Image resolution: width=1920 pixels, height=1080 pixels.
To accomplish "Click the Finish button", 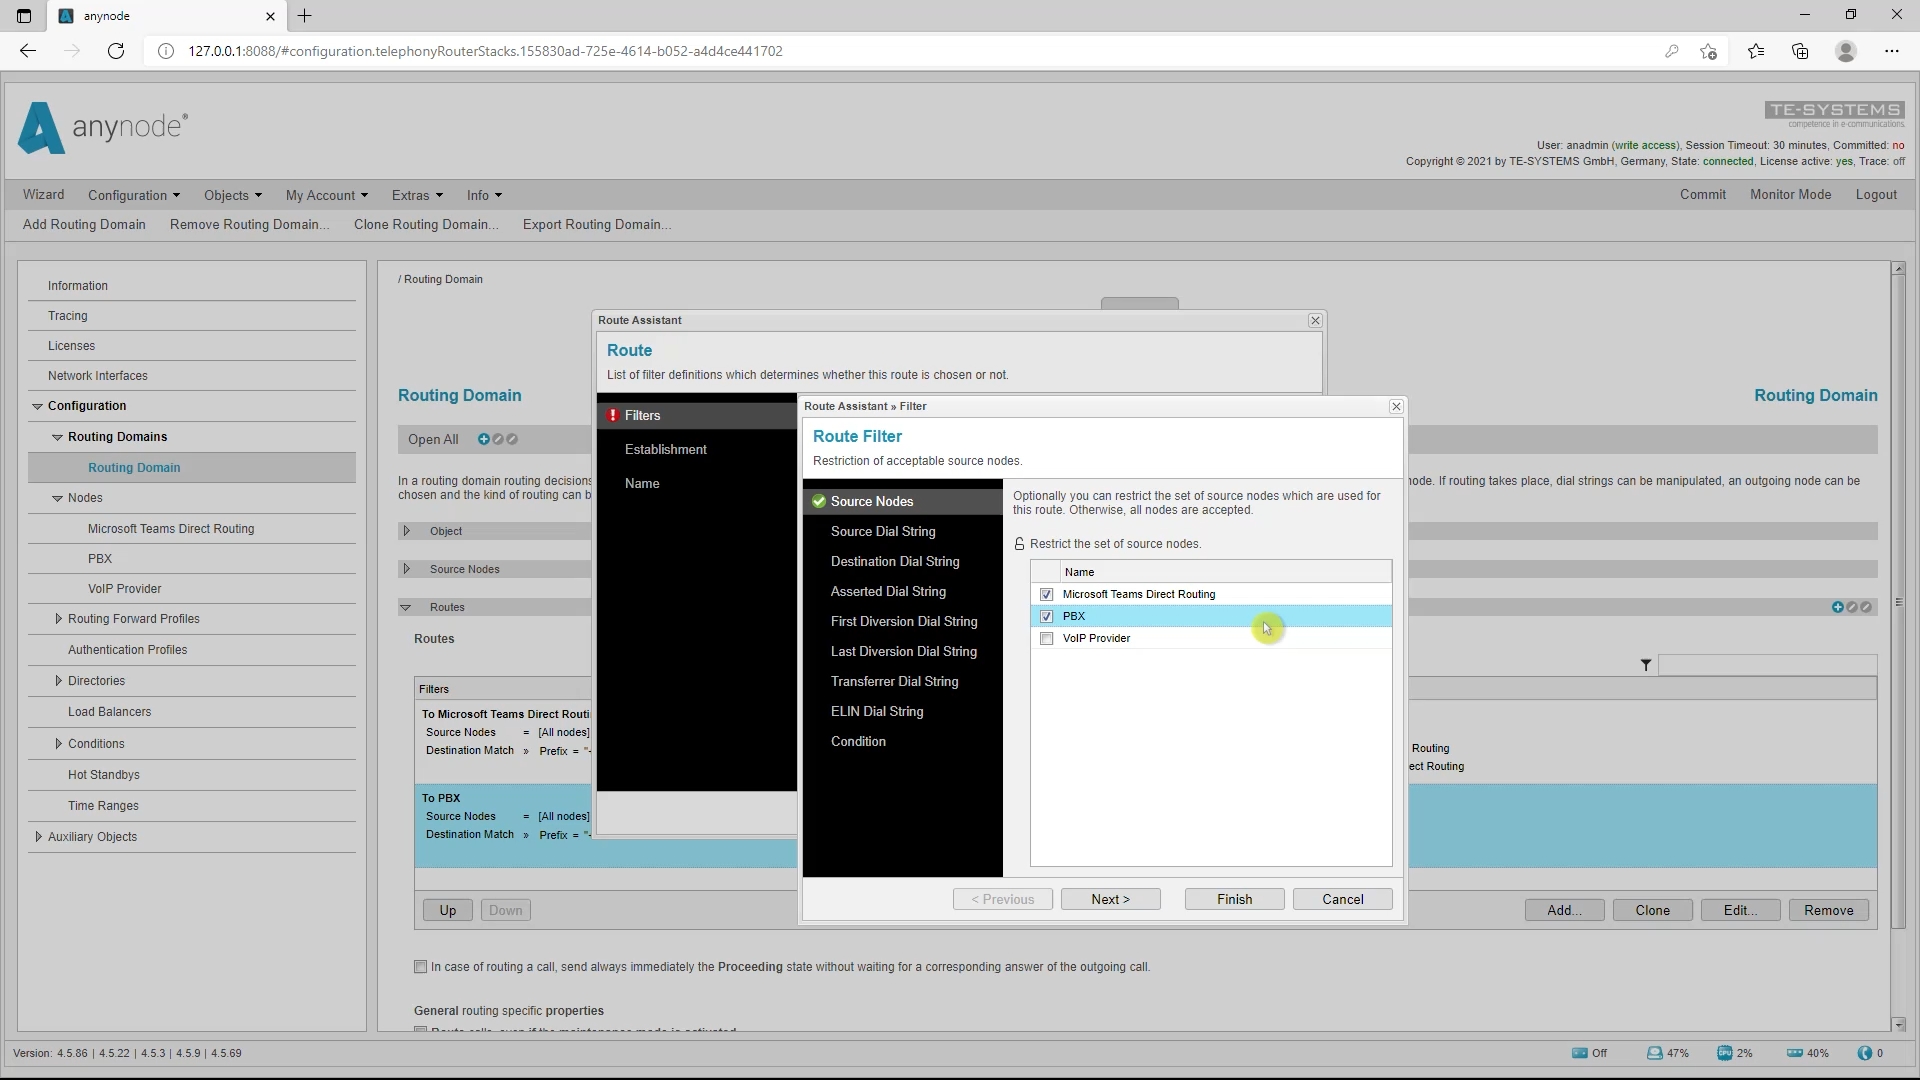I will tap(1234, 899).
